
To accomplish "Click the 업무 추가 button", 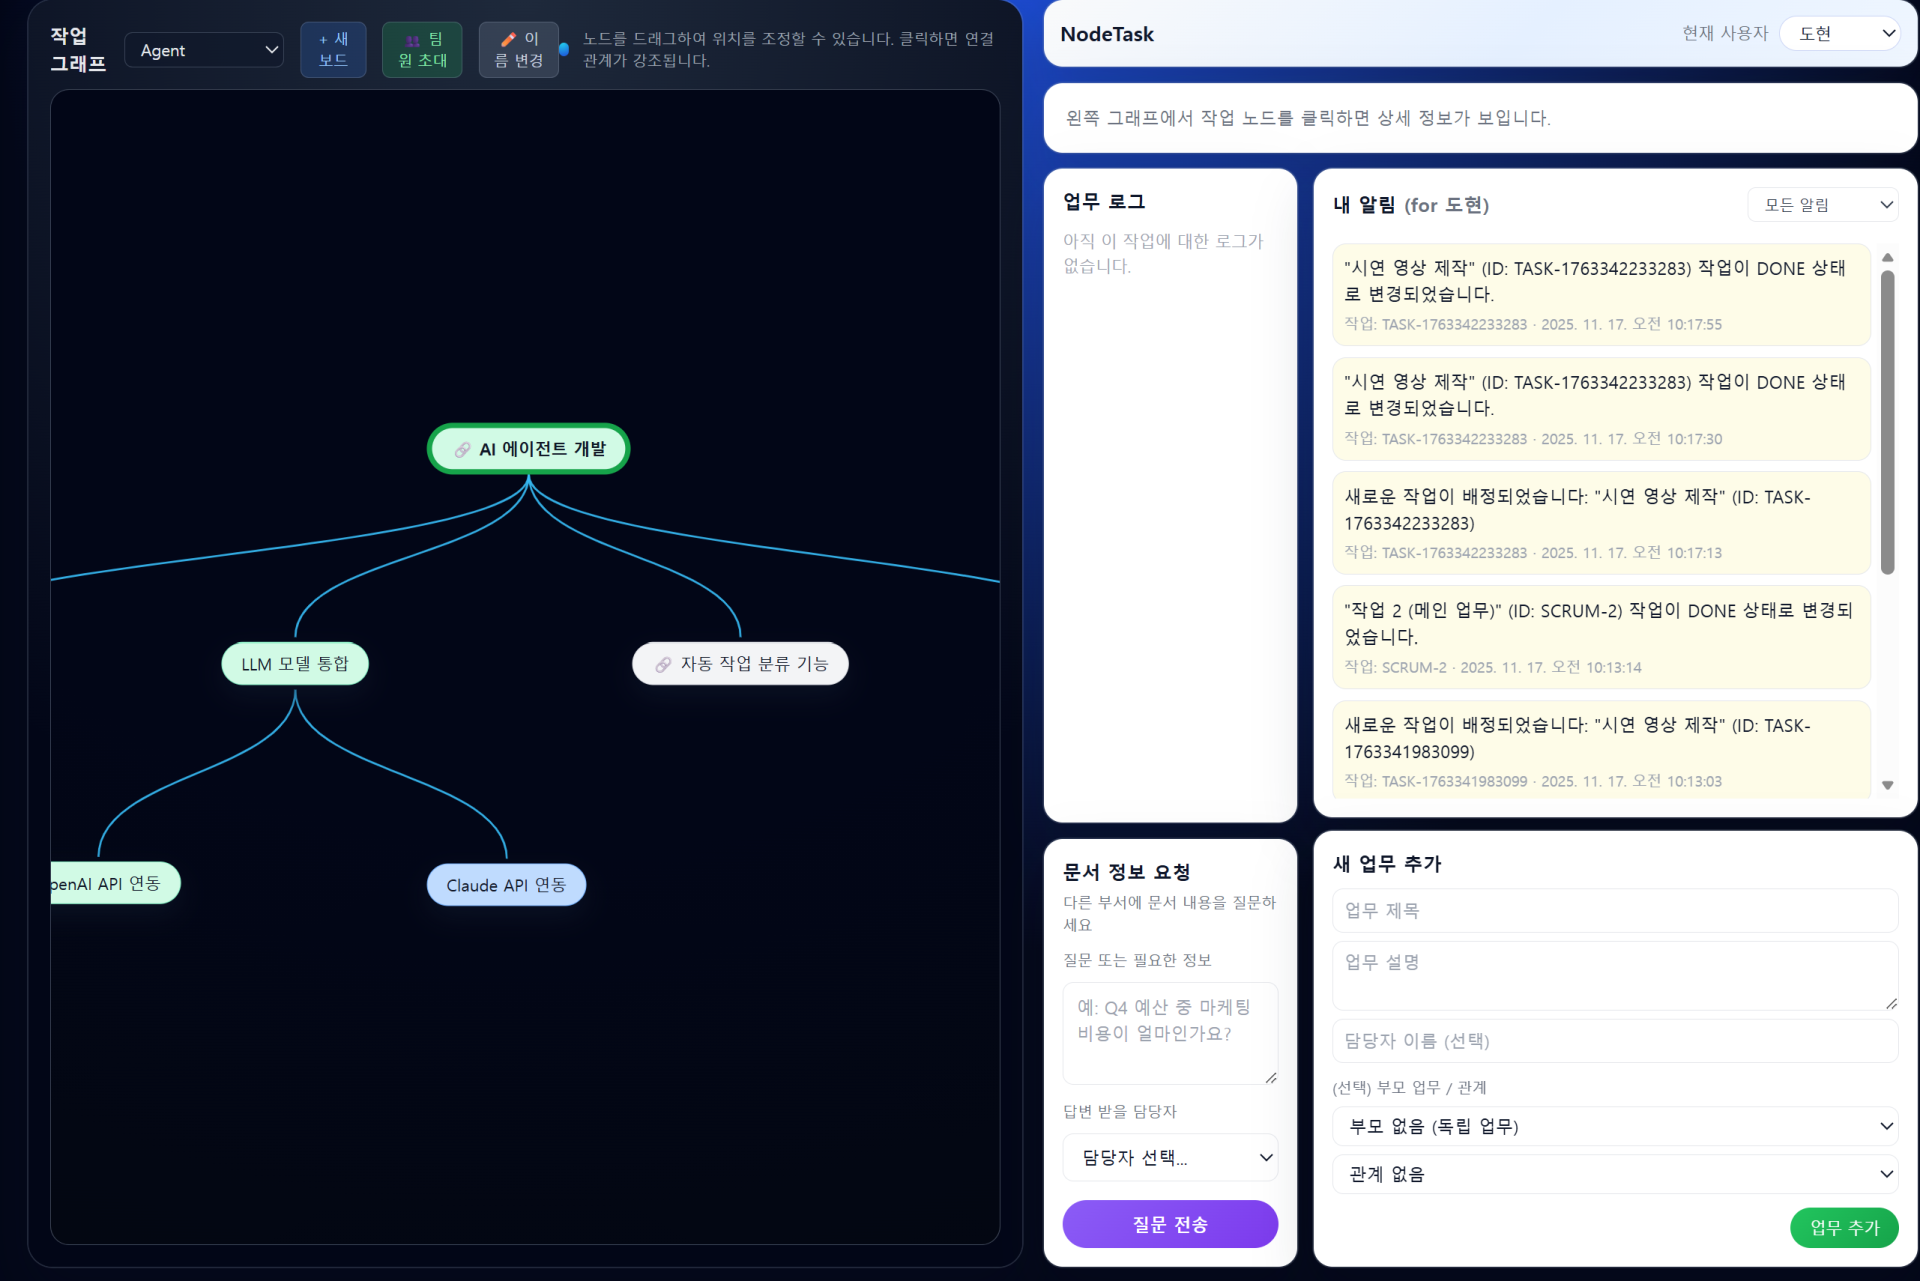I will coord(1843,1227).
